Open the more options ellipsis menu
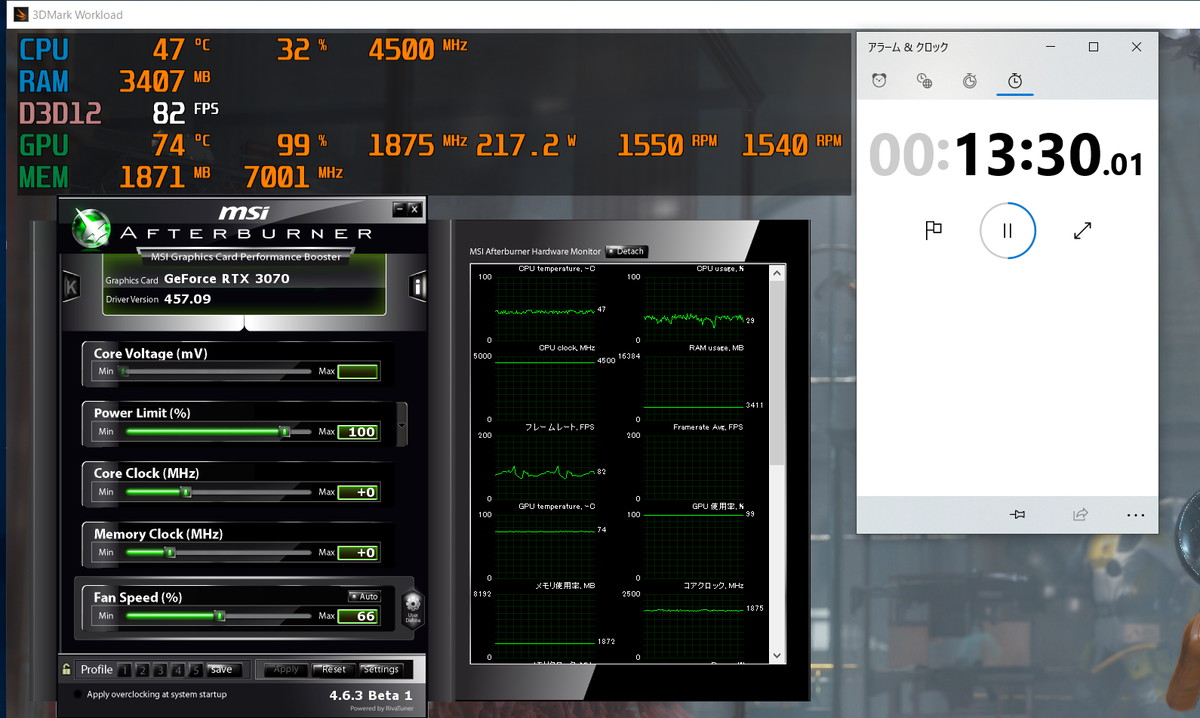This screenshot has width=1200, height=718. coord(1135,515)
